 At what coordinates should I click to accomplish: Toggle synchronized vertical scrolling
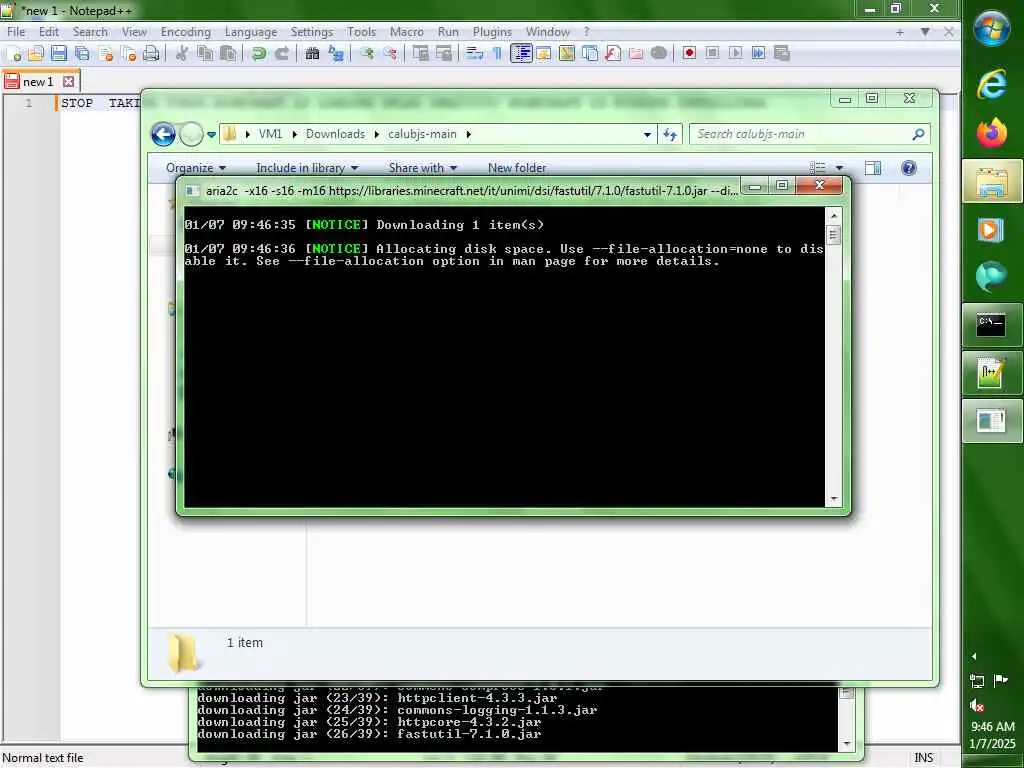coord(421,54)
